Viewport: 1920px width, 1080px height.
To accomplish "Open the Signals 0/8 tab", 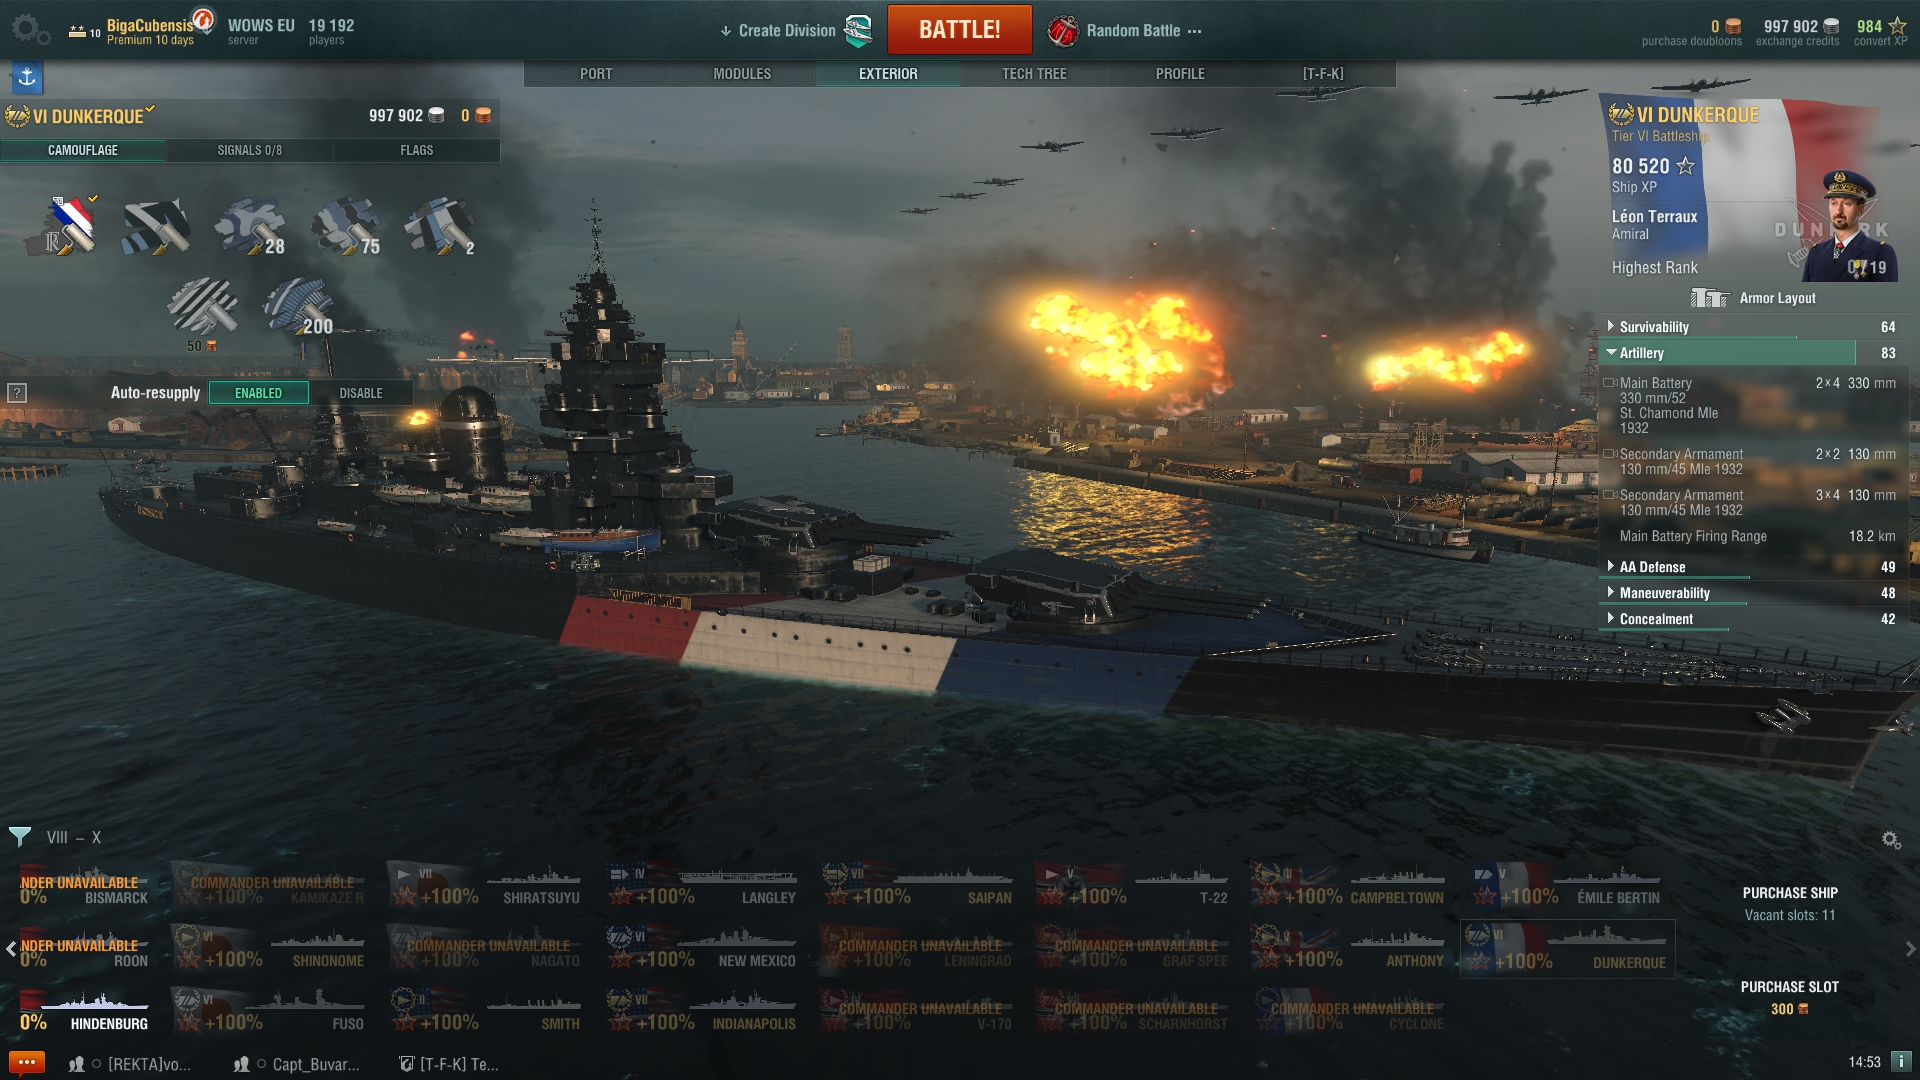I will click(x=250, y=150).
